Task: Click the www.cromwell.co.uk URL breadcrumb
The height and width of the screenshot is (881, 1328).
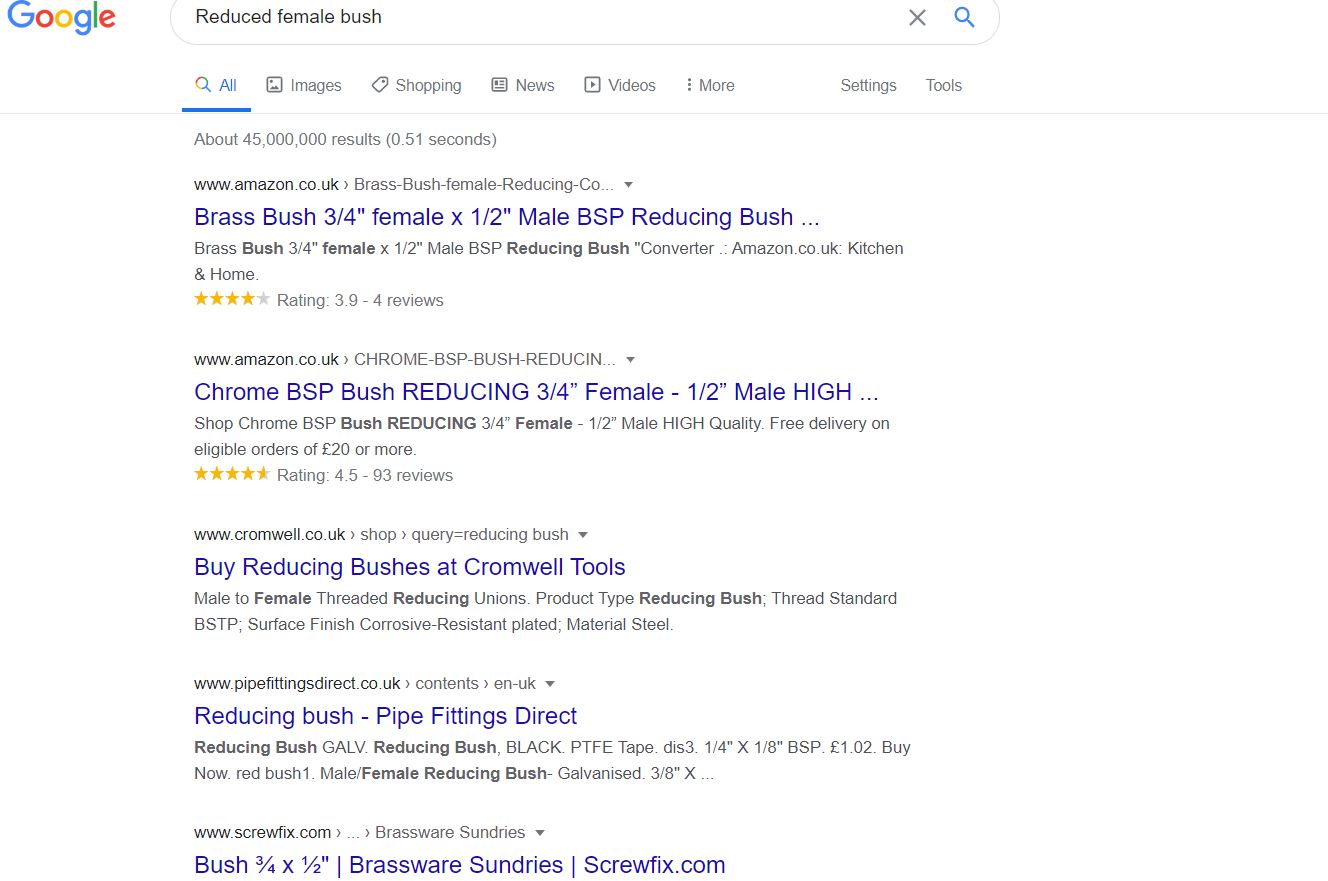Action: point(381,534)
